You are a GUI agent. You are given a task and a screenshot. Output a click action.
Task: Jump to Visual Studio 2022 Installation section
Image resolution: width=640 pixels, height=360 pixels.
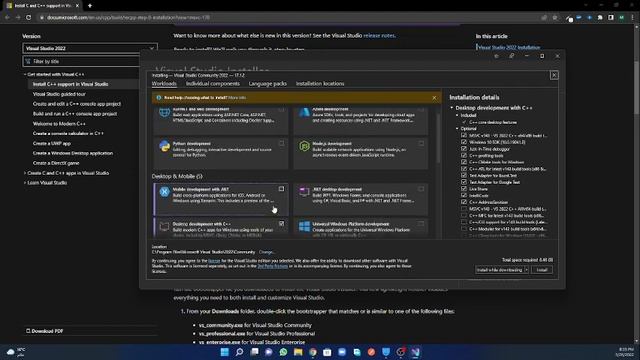509,47
